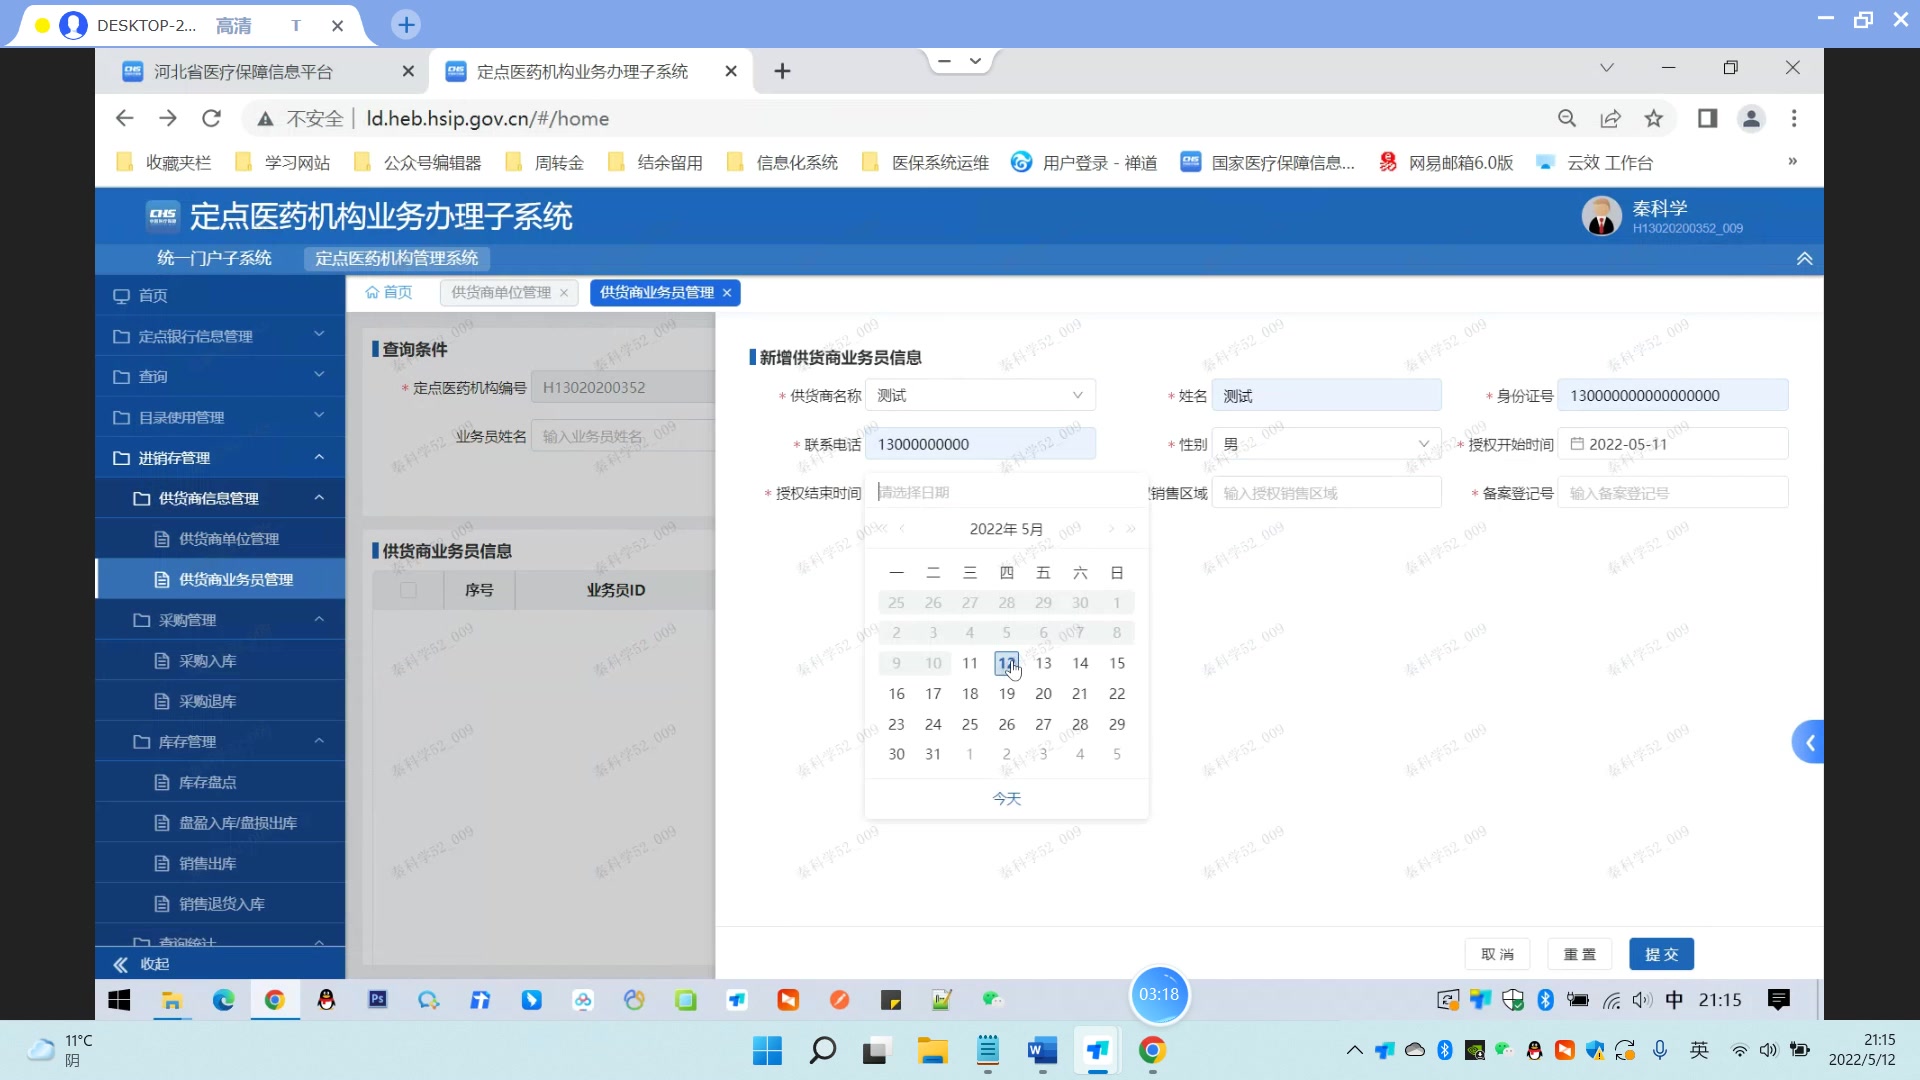The width and height of the screenshot is (1920, 1080).
Task: Go to next month in the calendar
Action: tap(1110, 529)
